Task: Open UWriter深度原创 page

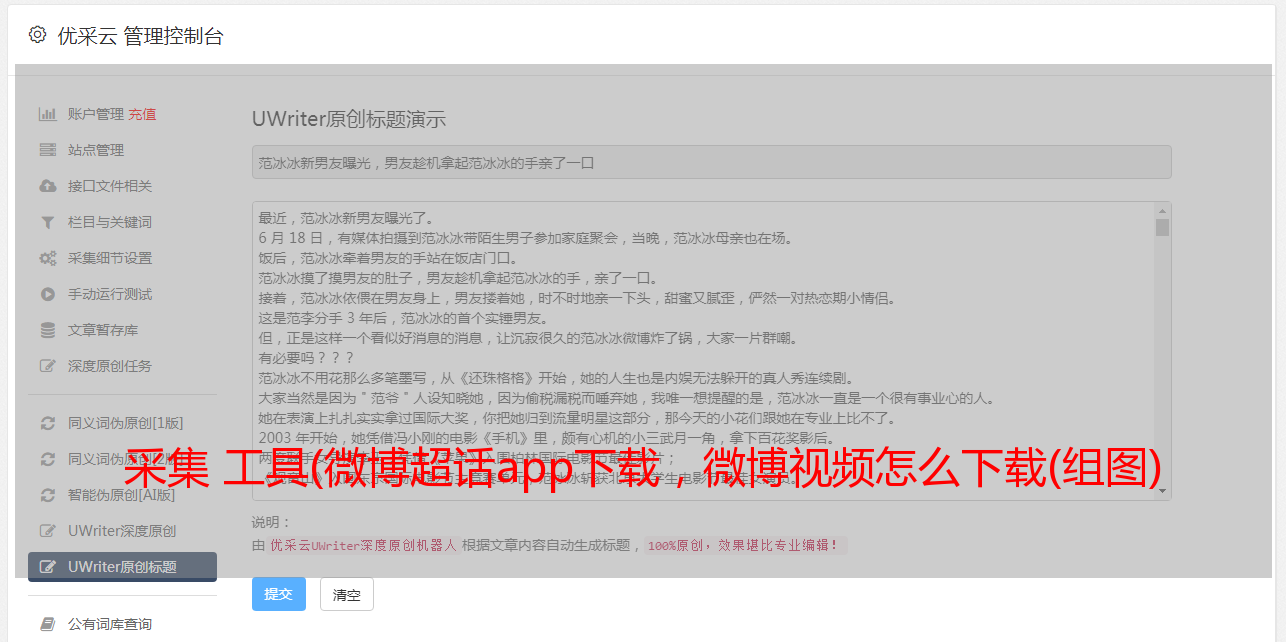Action: (122, 531)
